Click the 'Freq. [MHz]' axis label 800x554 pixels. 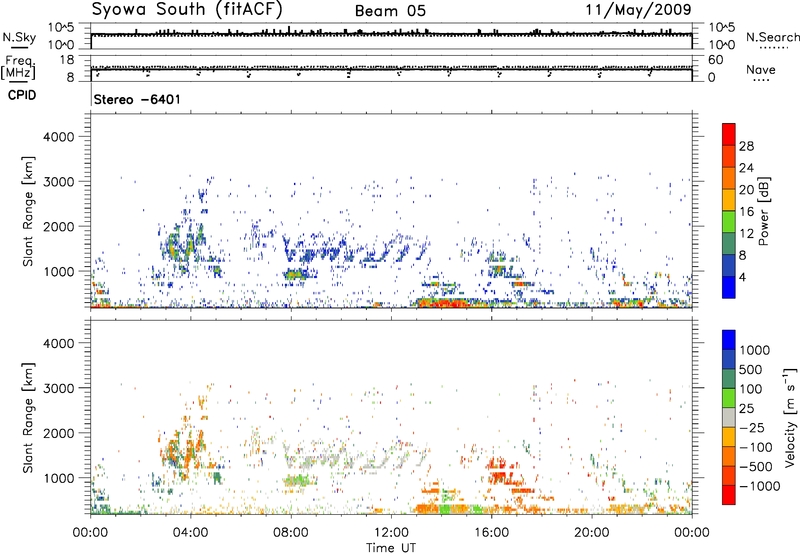point(19,68)
